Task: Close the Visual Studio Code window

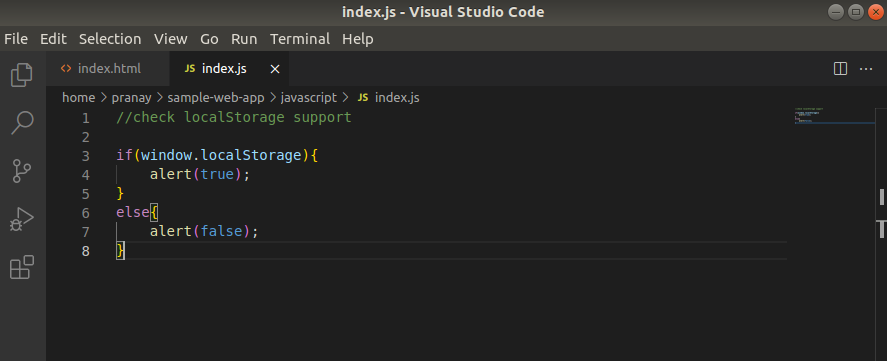Action: pyautogui.click(x=875, y=11)
